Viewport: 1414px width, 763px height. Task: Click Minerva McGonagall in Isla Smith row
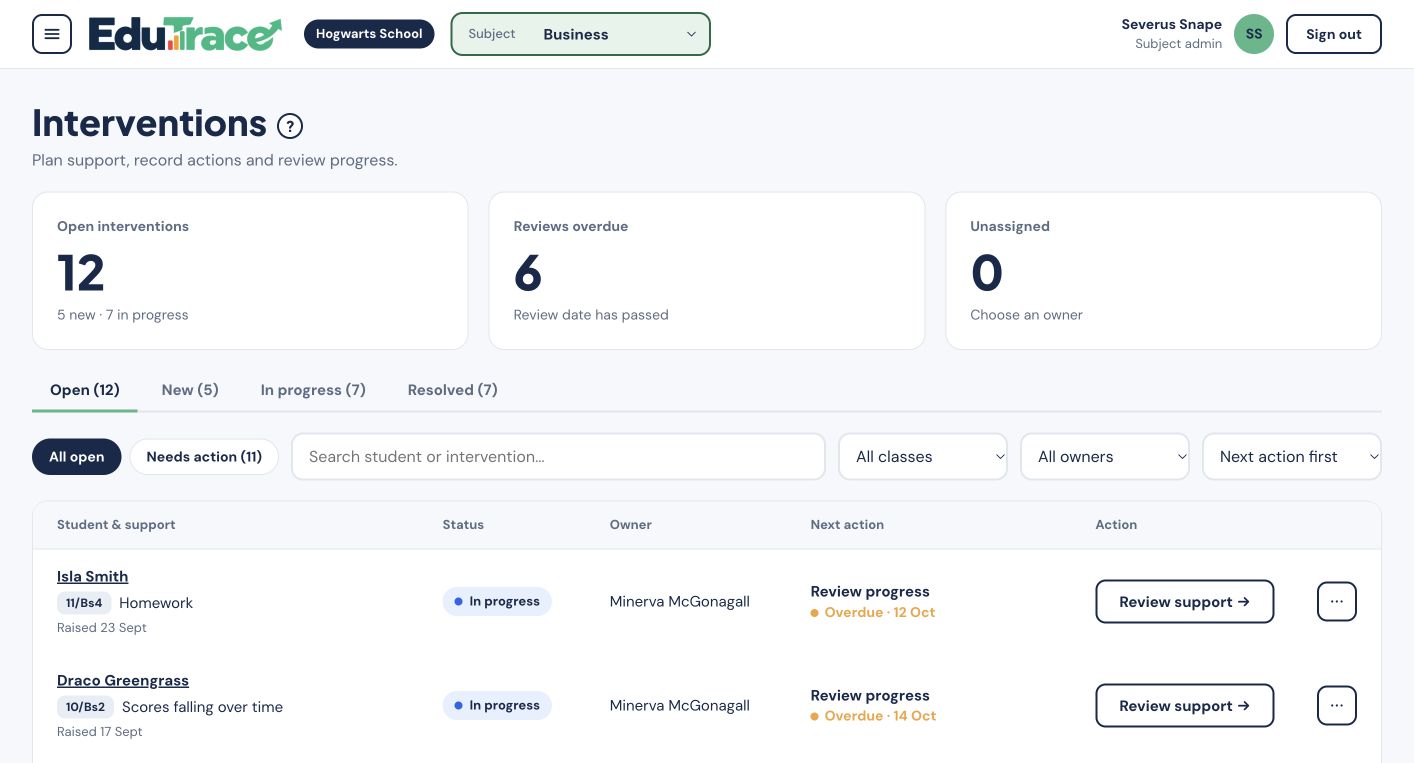680,602
